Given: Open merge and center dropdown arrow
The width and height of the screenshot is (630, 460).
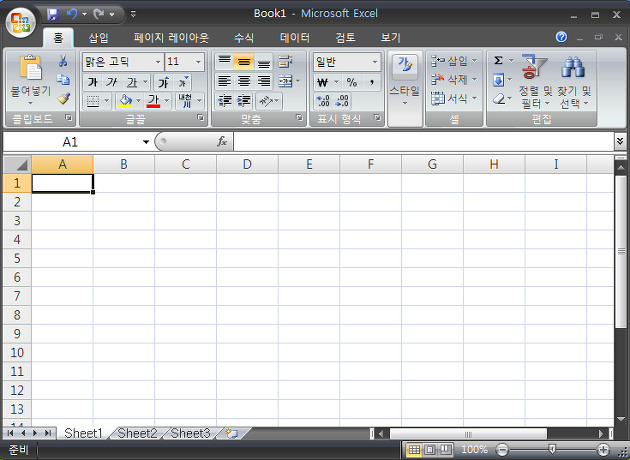Looking at the screenshot, I should 298,82.
